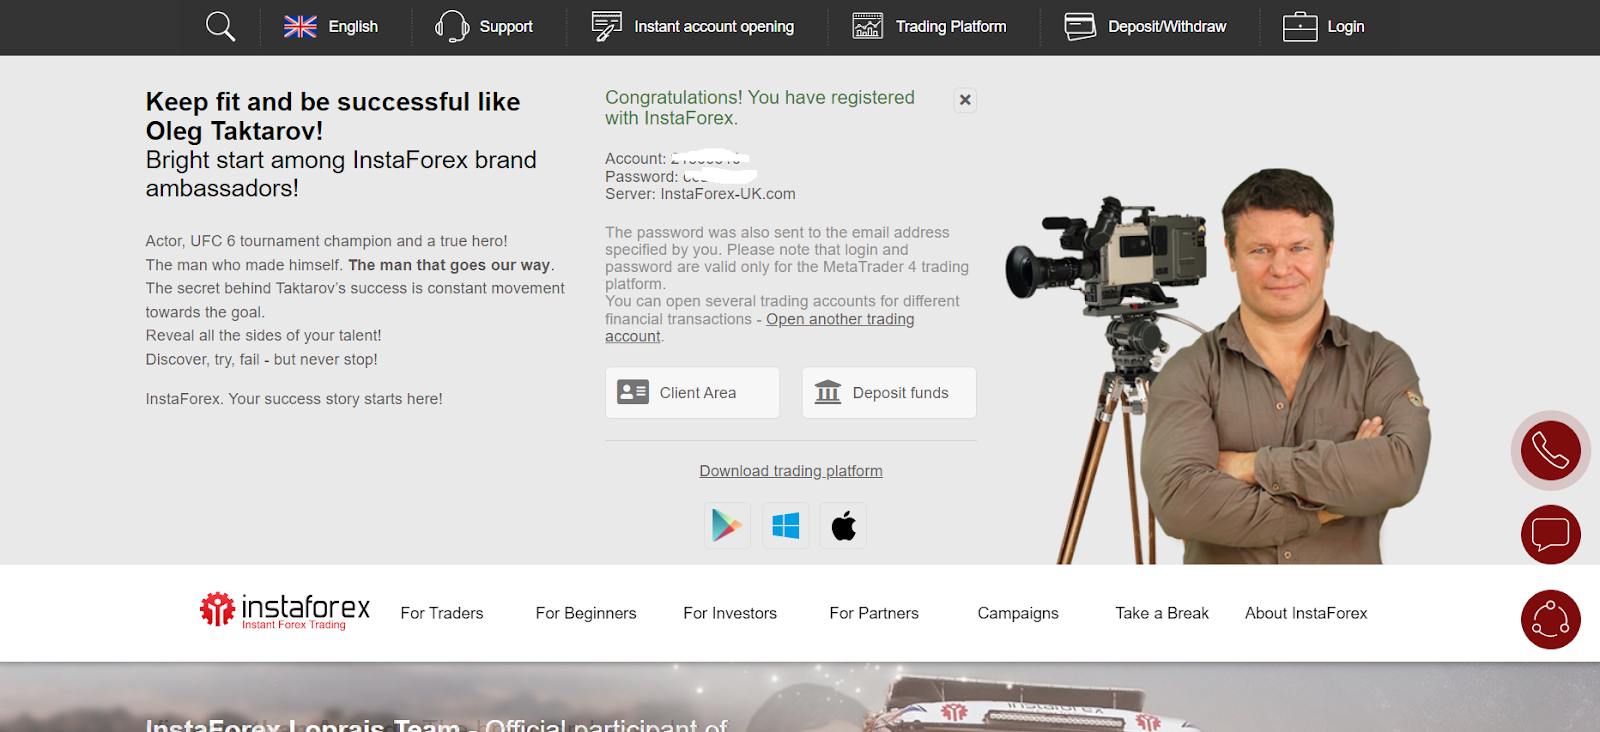Click the Client Area ID card icon
The width and height of the screenshot is (1600, 732).
[633, 392]
